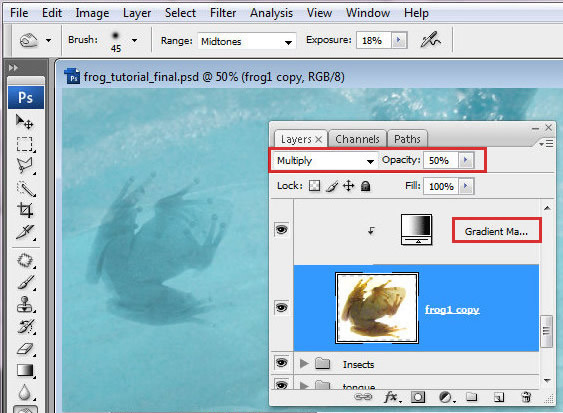Click the Ps logo atop toolbox
Image resolution: width=563 pixels, height=413 pixels.
point(26,97)
